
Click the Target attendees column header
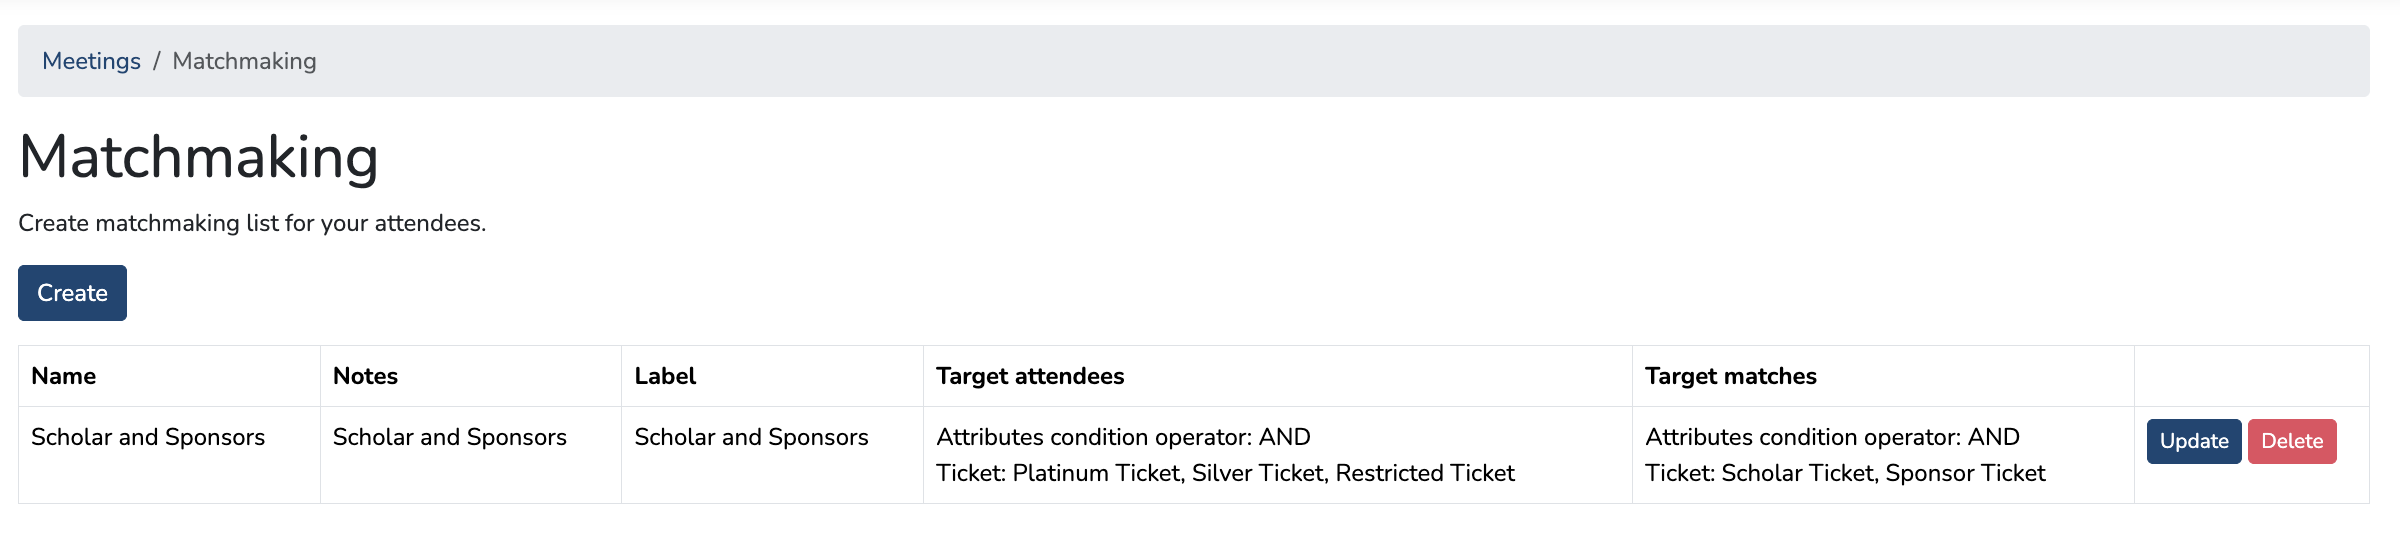(1030, 376)
